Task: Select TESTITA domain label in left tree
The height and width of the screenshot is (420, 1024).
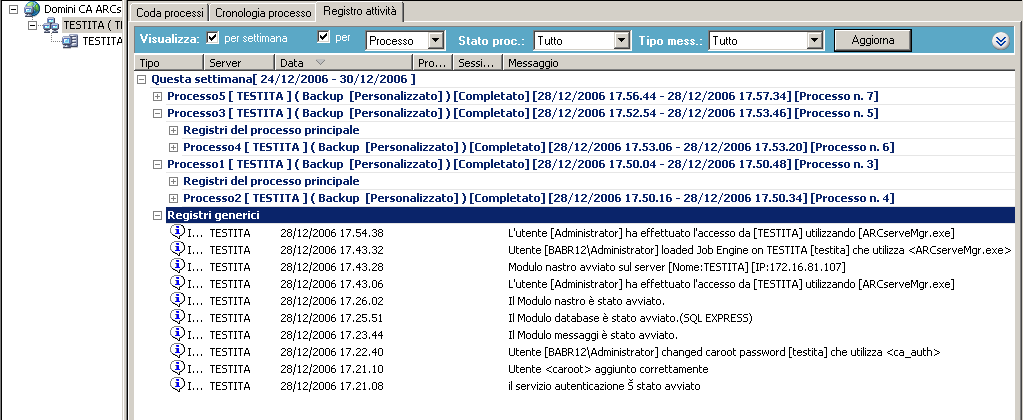Action: coord(92,25)
